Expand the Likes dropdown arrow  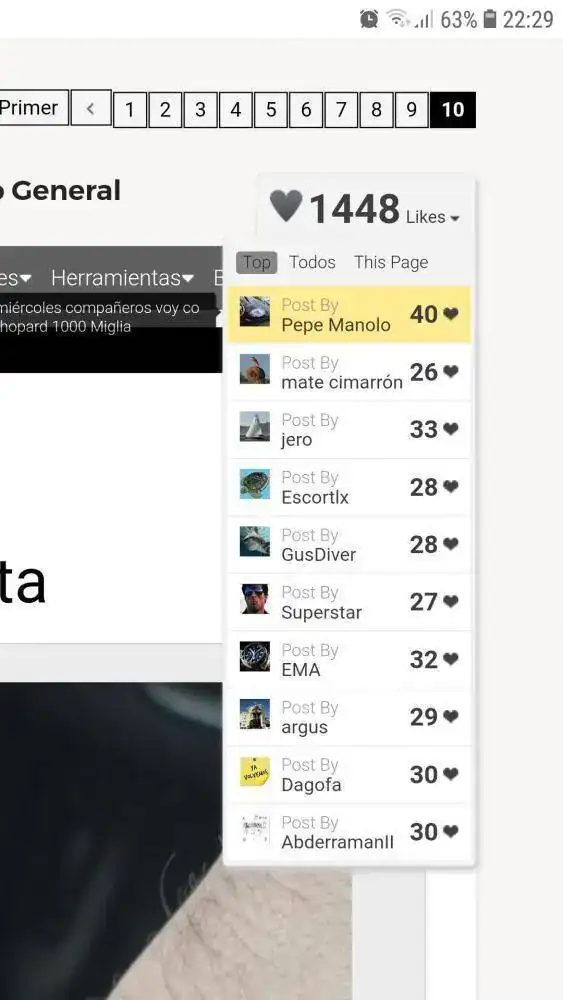(455, 219)
